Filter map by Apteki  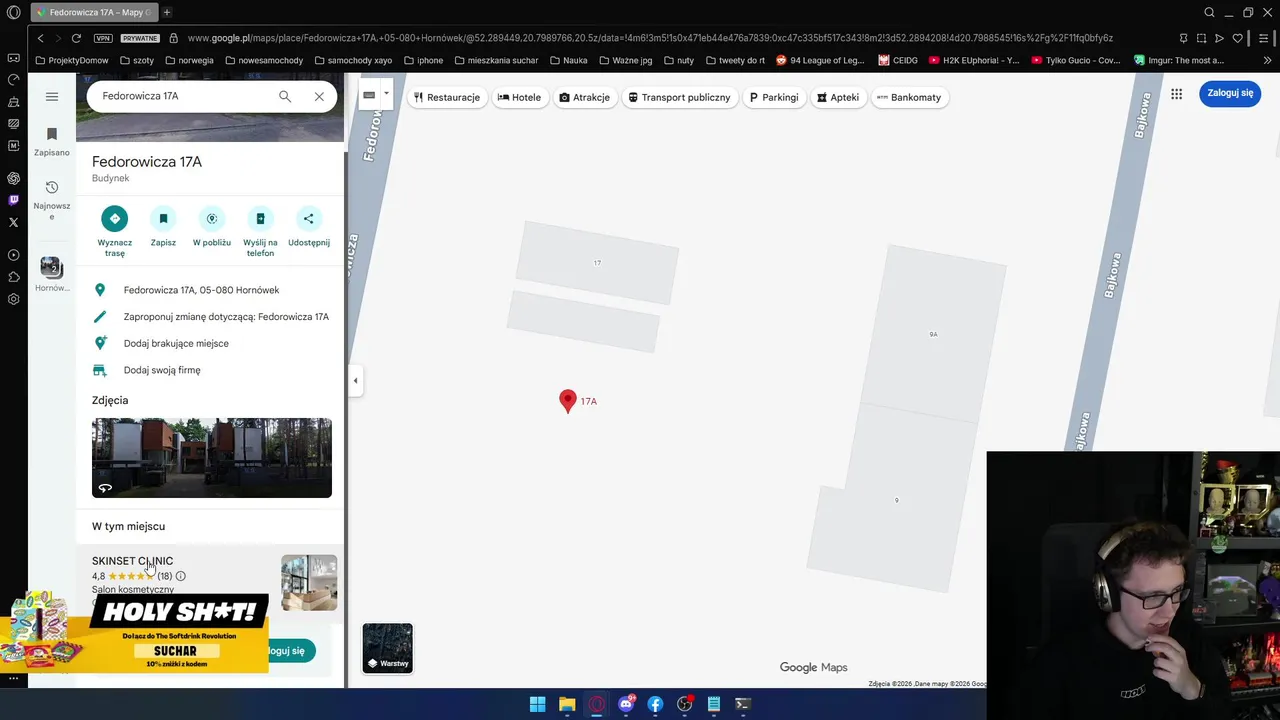click(838, 98)
